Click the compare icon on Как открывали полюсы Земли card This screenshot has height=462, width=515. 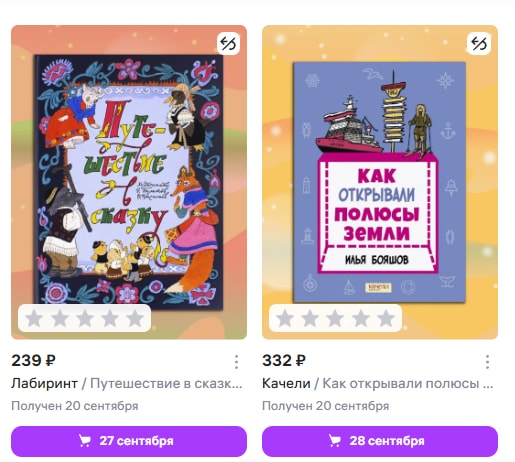479,43
